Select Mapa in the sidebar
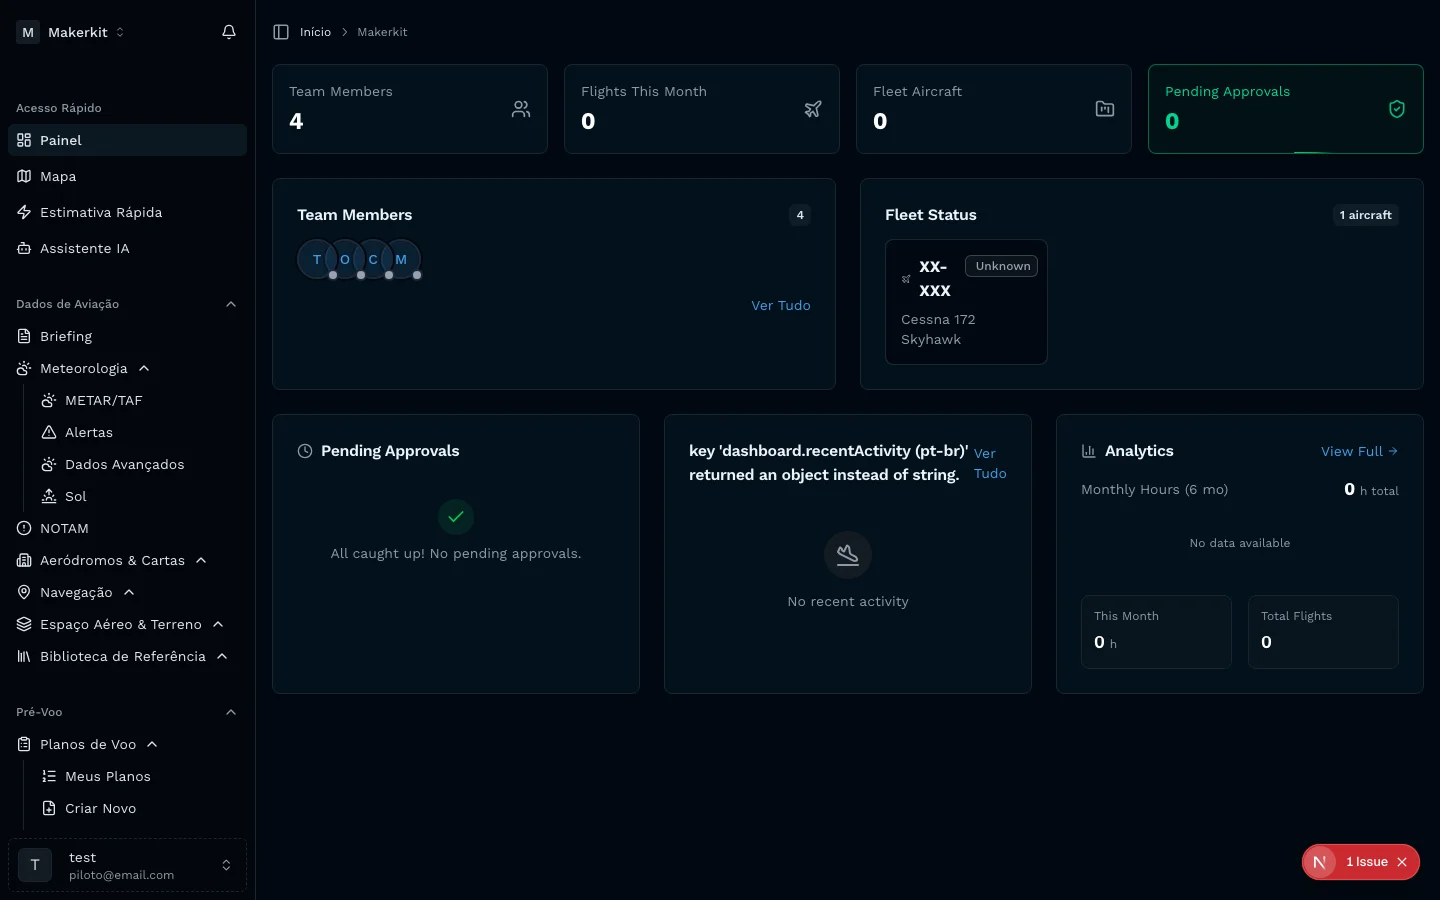 (x=58, y=176)
